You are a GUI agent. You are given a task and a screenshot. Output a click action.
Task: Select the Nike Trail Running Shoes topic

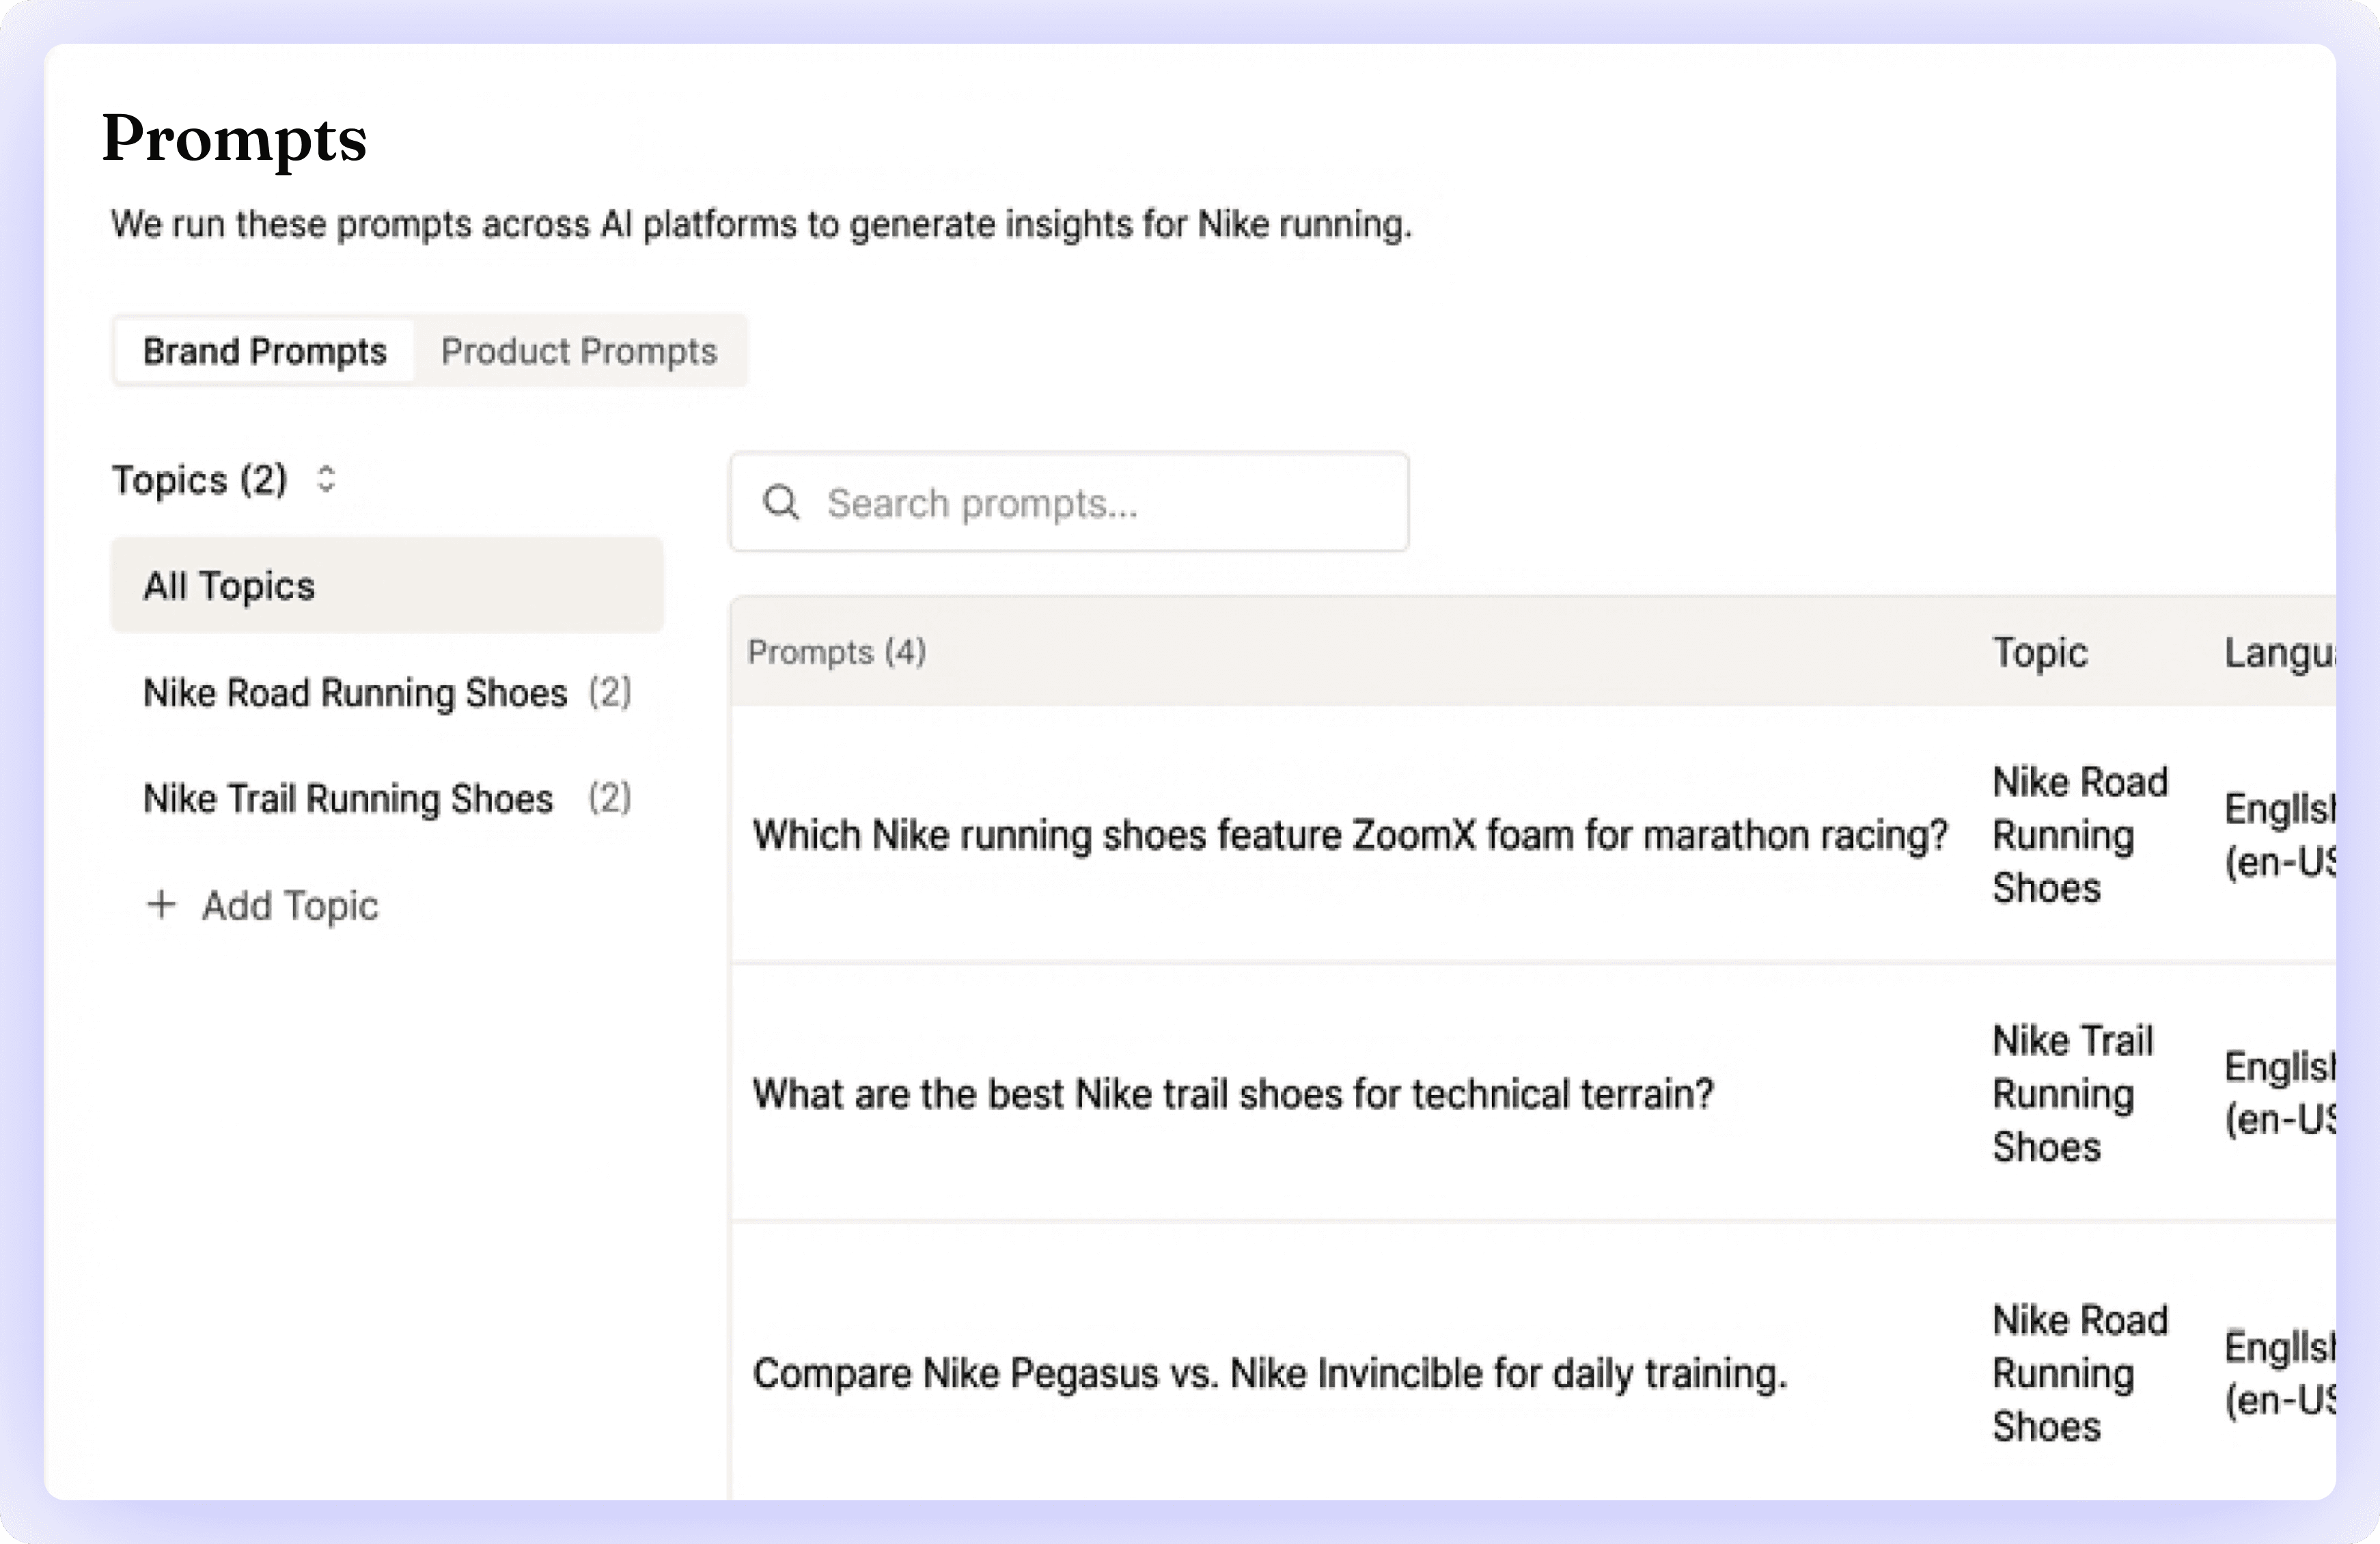click(348, 798)
